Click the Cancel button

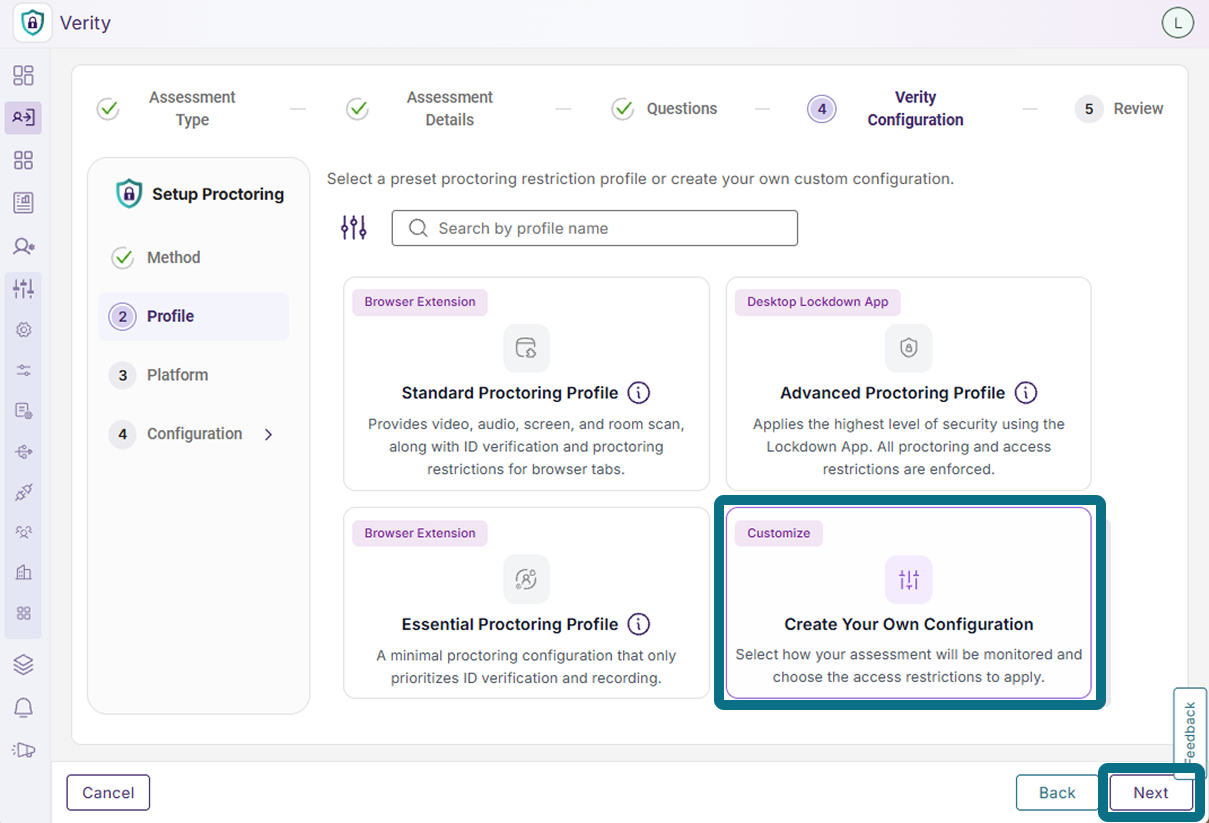pos(108,793)
